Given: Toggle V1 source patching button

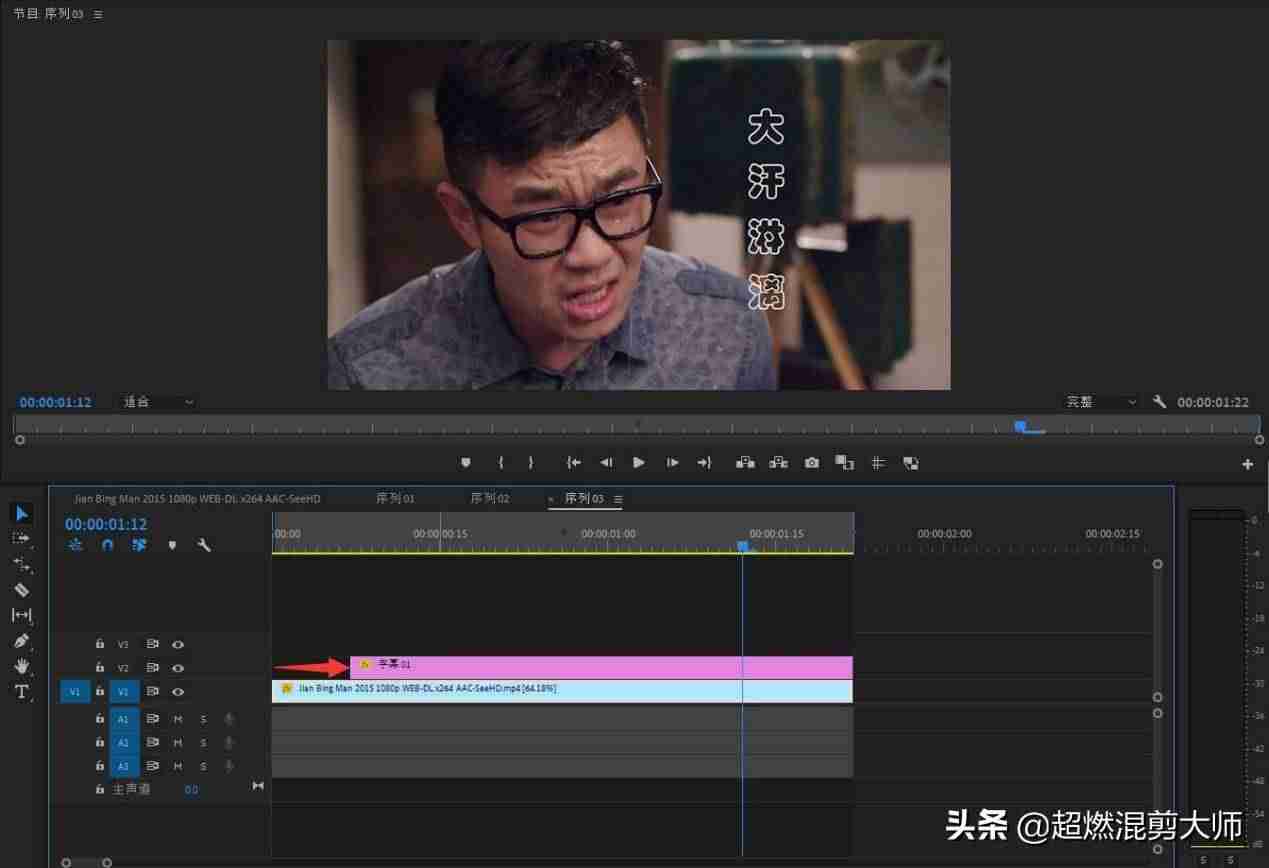Looking at the screenshot, I should pyautogui.click(x=75, y=691).
